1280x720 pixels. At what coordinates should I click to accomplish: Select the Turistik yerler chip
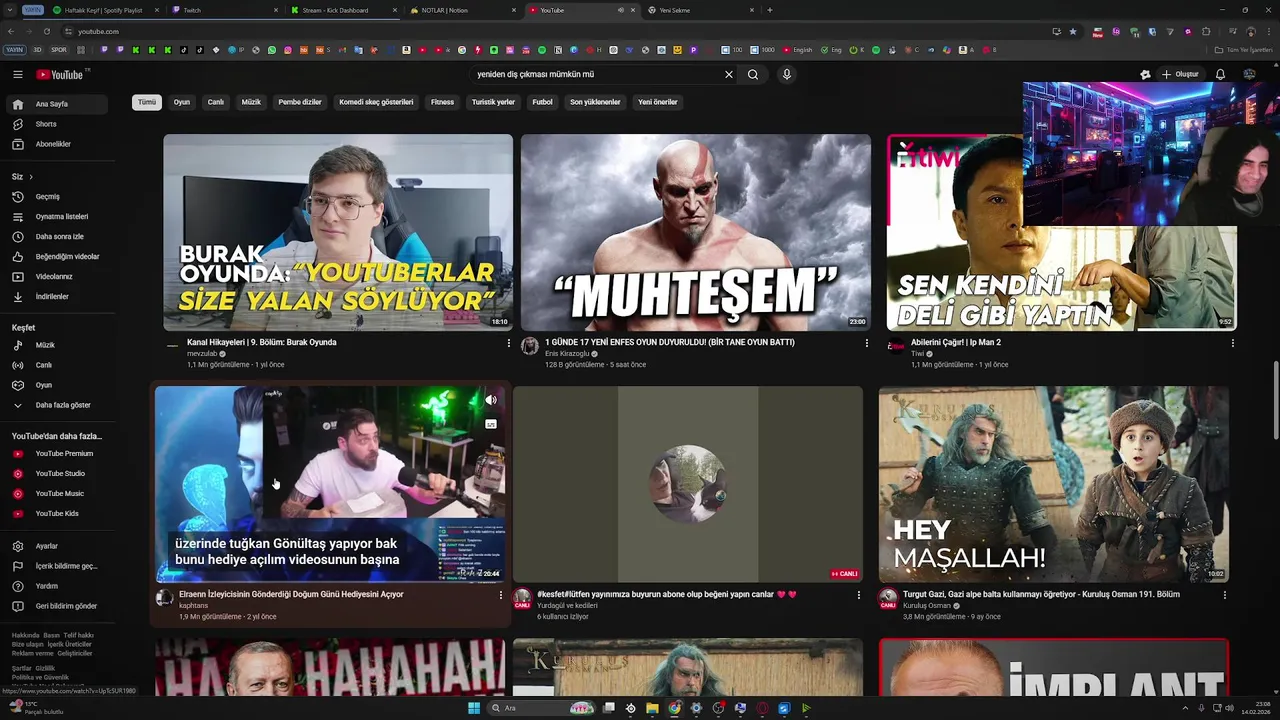pos(493,102)
